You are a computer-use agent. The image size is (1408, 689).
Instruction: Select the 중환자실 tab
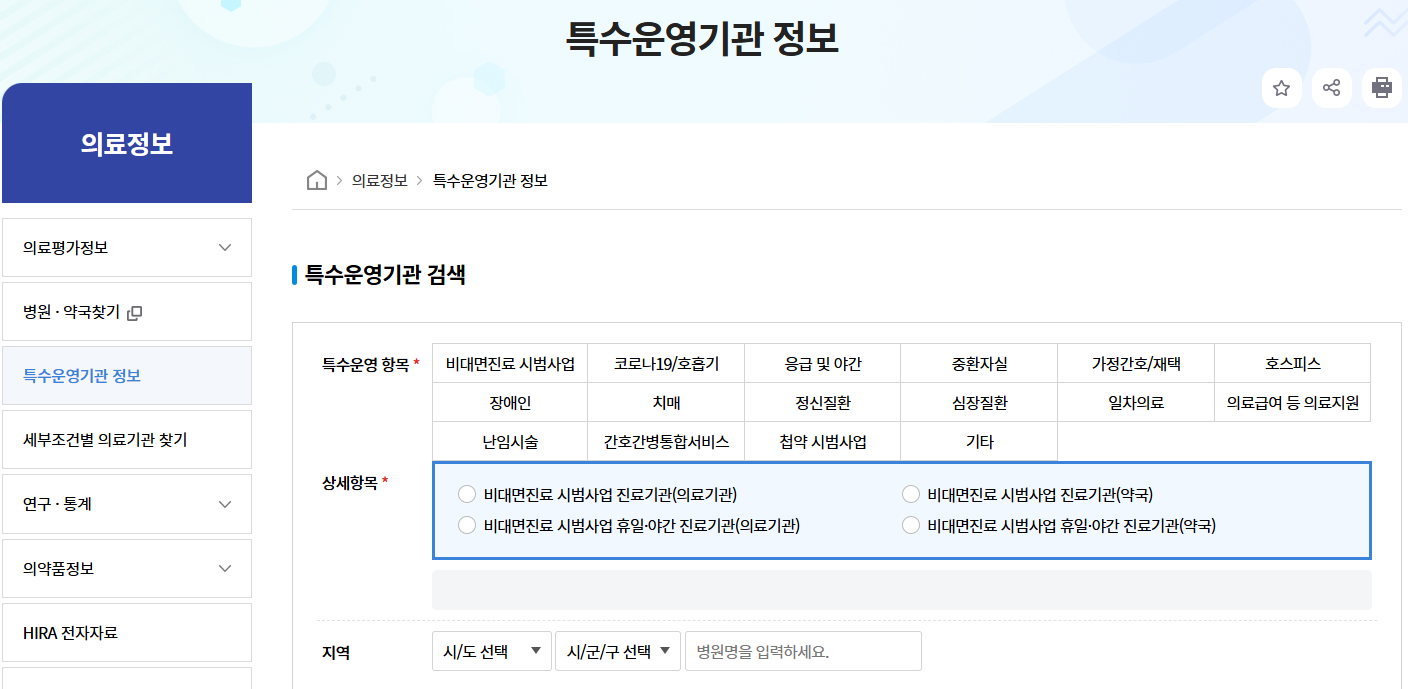coord(979,364)
